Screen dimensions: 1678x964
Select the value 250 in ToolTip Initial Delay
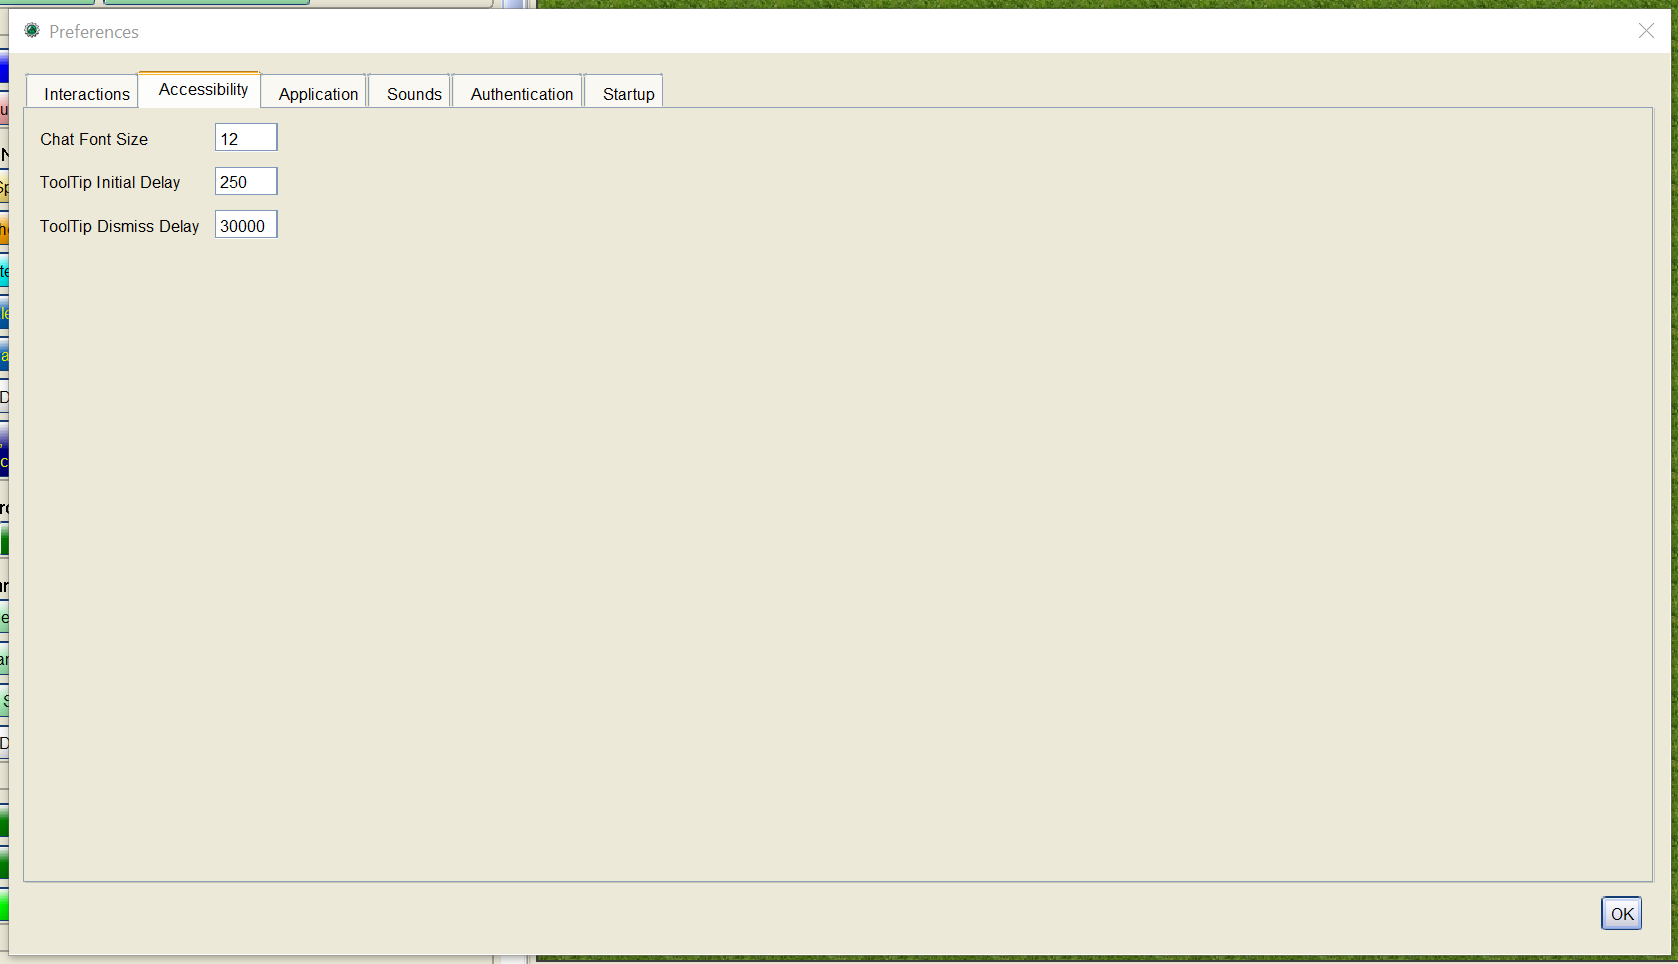click(x=235, y=181)
